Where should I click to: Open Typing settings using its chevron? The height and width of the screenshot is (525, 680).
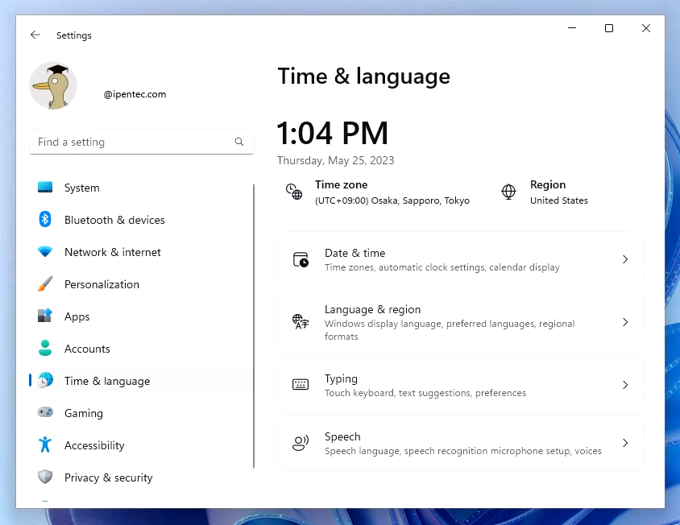pyautogui.click(x=625, y=385)
